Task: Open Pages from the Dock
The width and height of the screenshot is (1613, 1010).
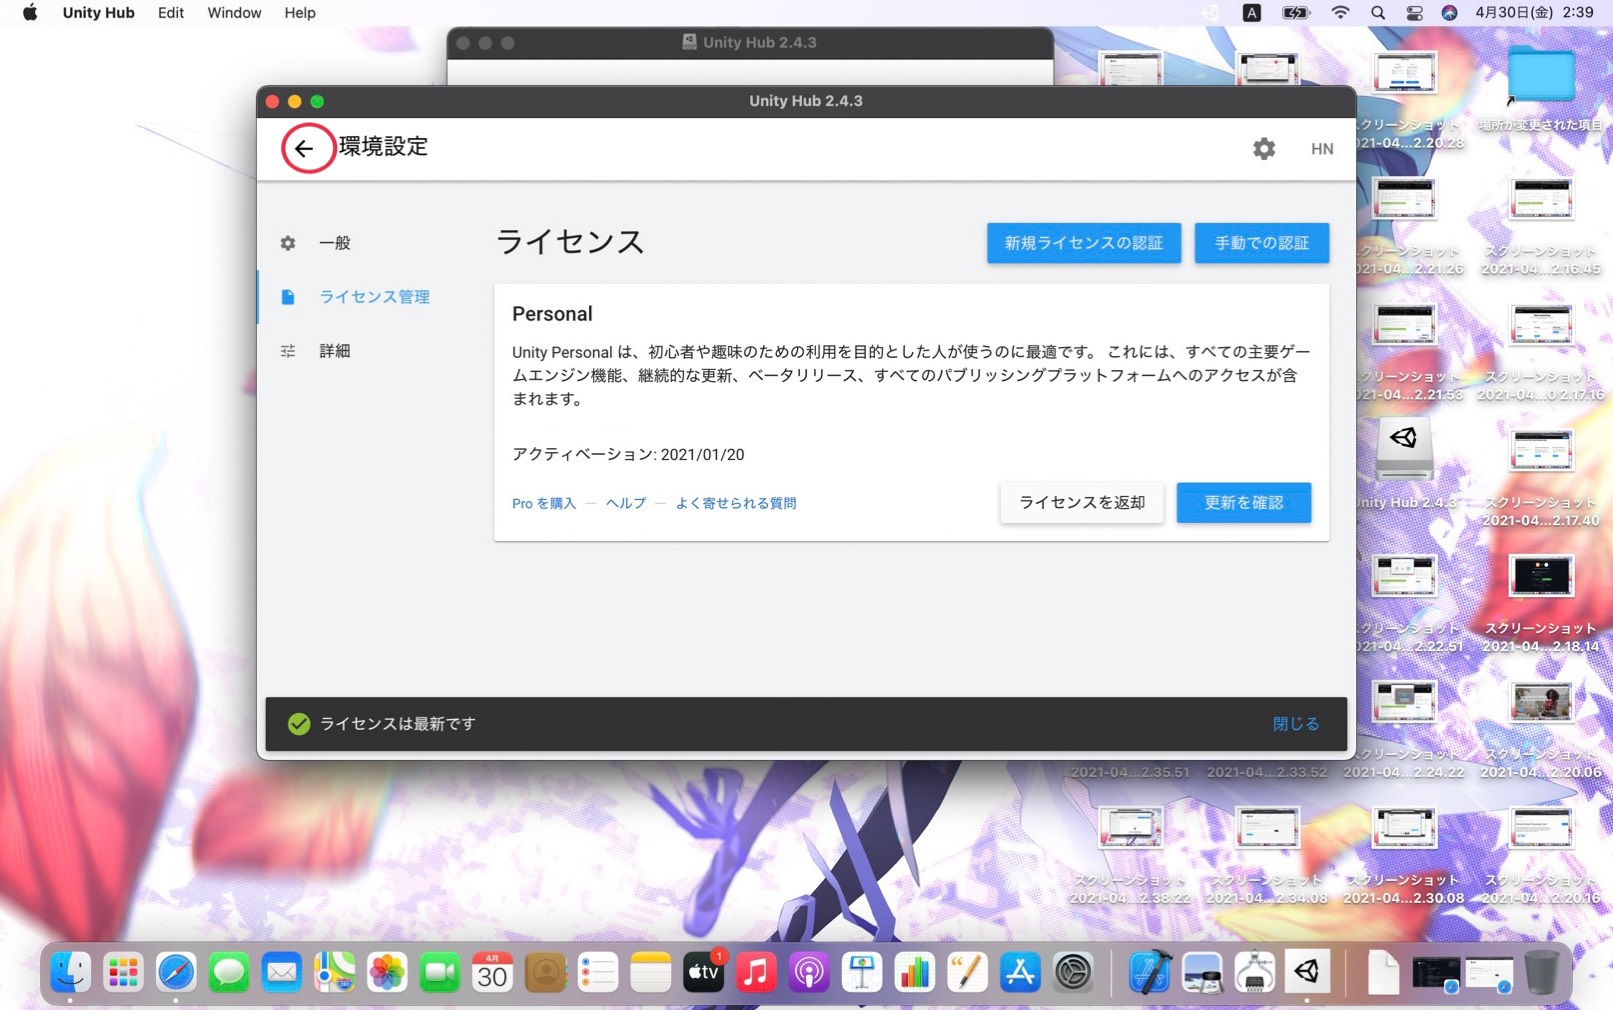Action: click(x=967, y=972)
